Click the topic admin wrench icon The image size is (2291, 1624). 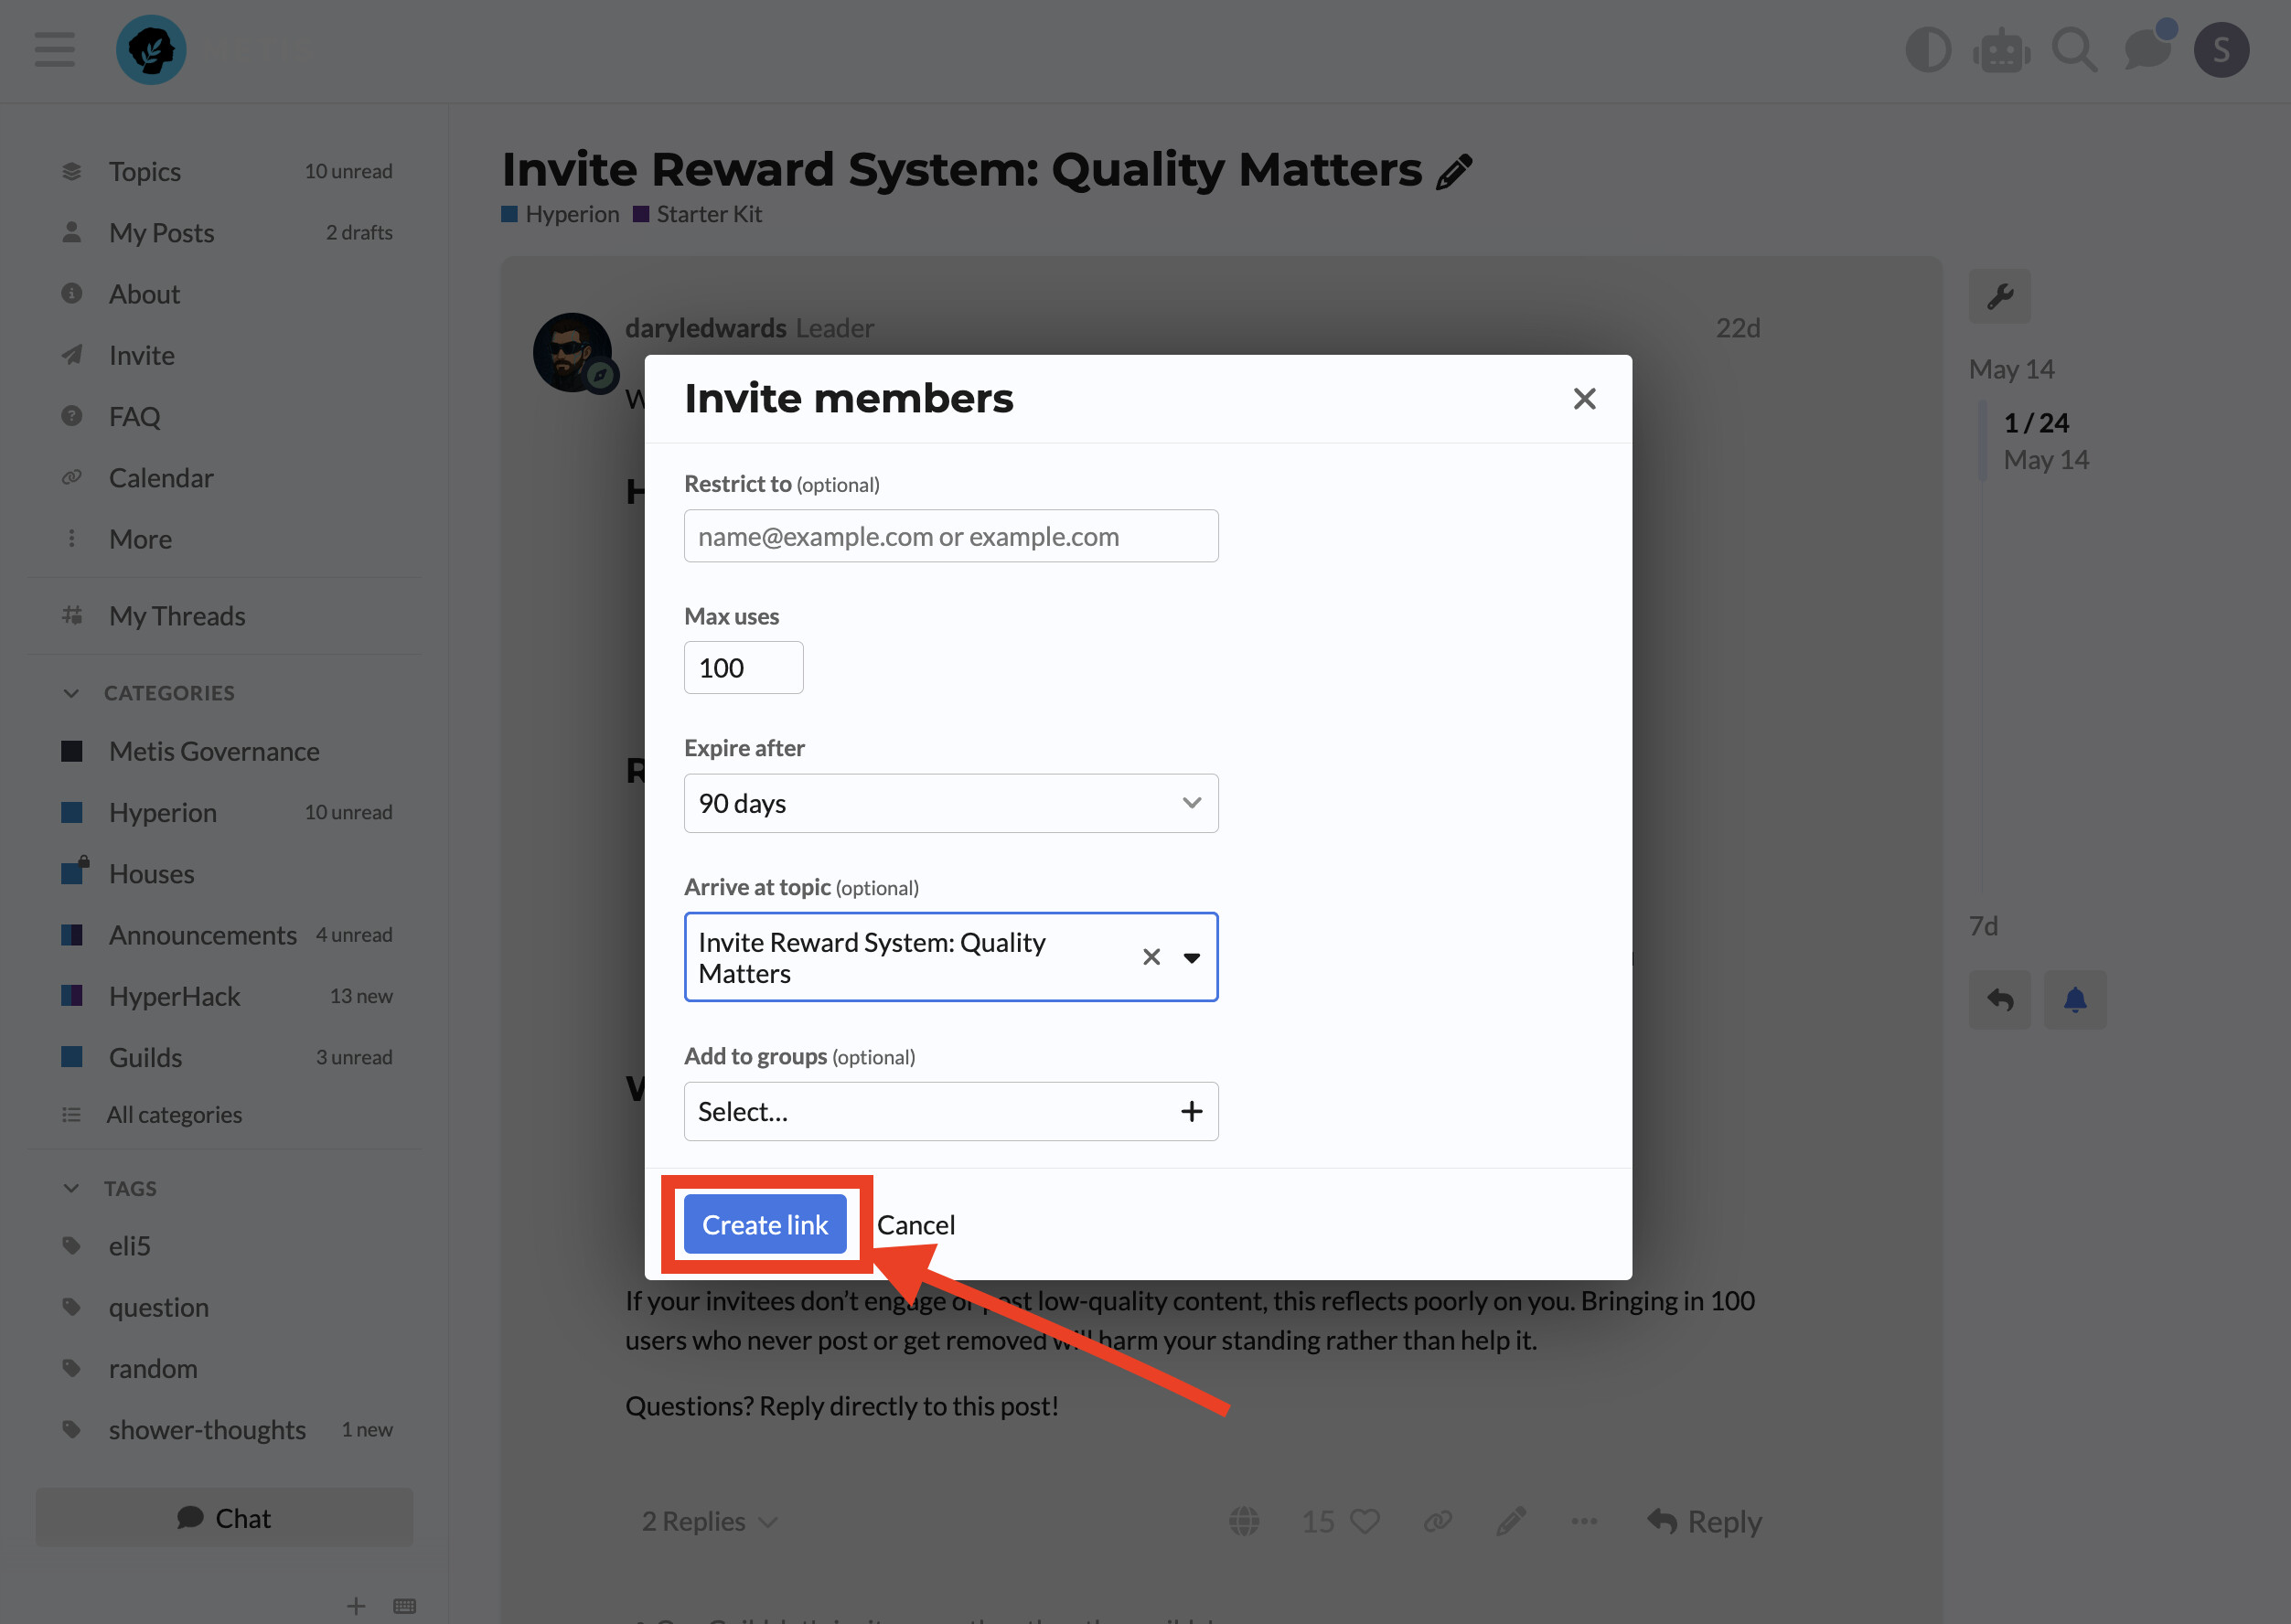pyautogui.click(x=1999, y=297)
